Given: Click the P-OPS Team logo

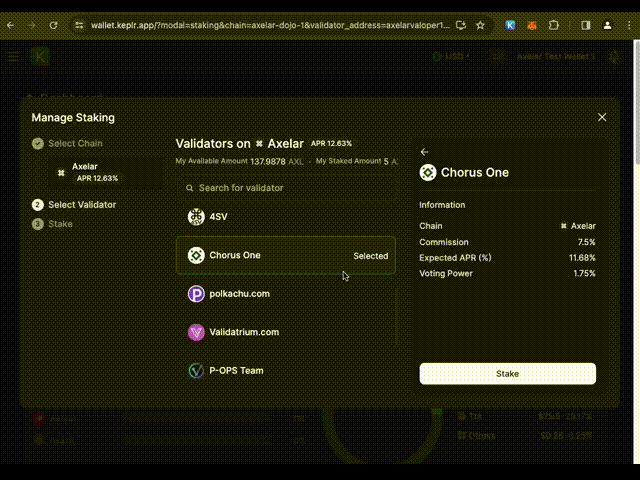Looking at the screenshot, I should (196, 371).
